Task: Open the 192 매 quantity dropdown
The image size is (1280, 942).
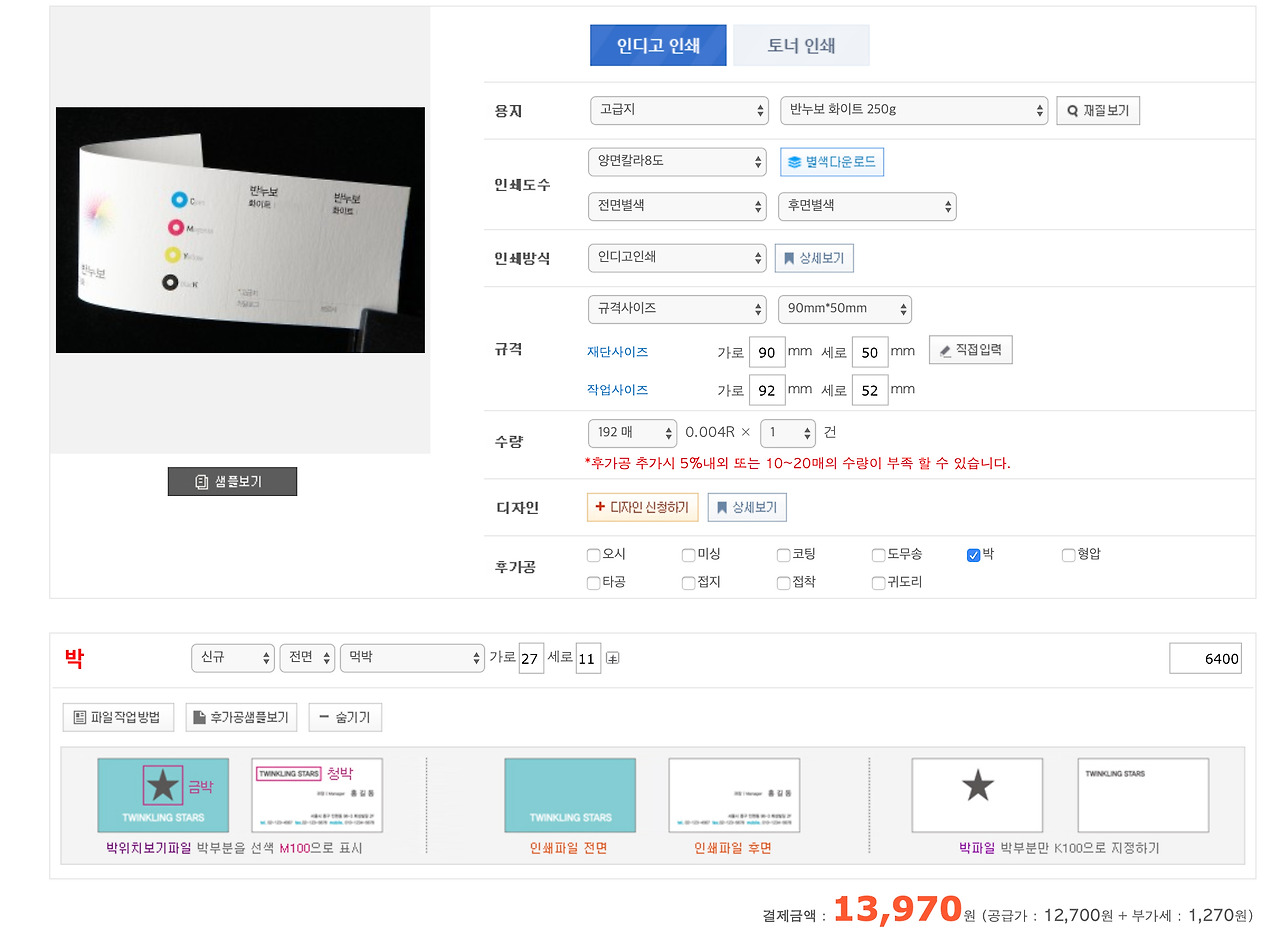Action: point(633,433)
